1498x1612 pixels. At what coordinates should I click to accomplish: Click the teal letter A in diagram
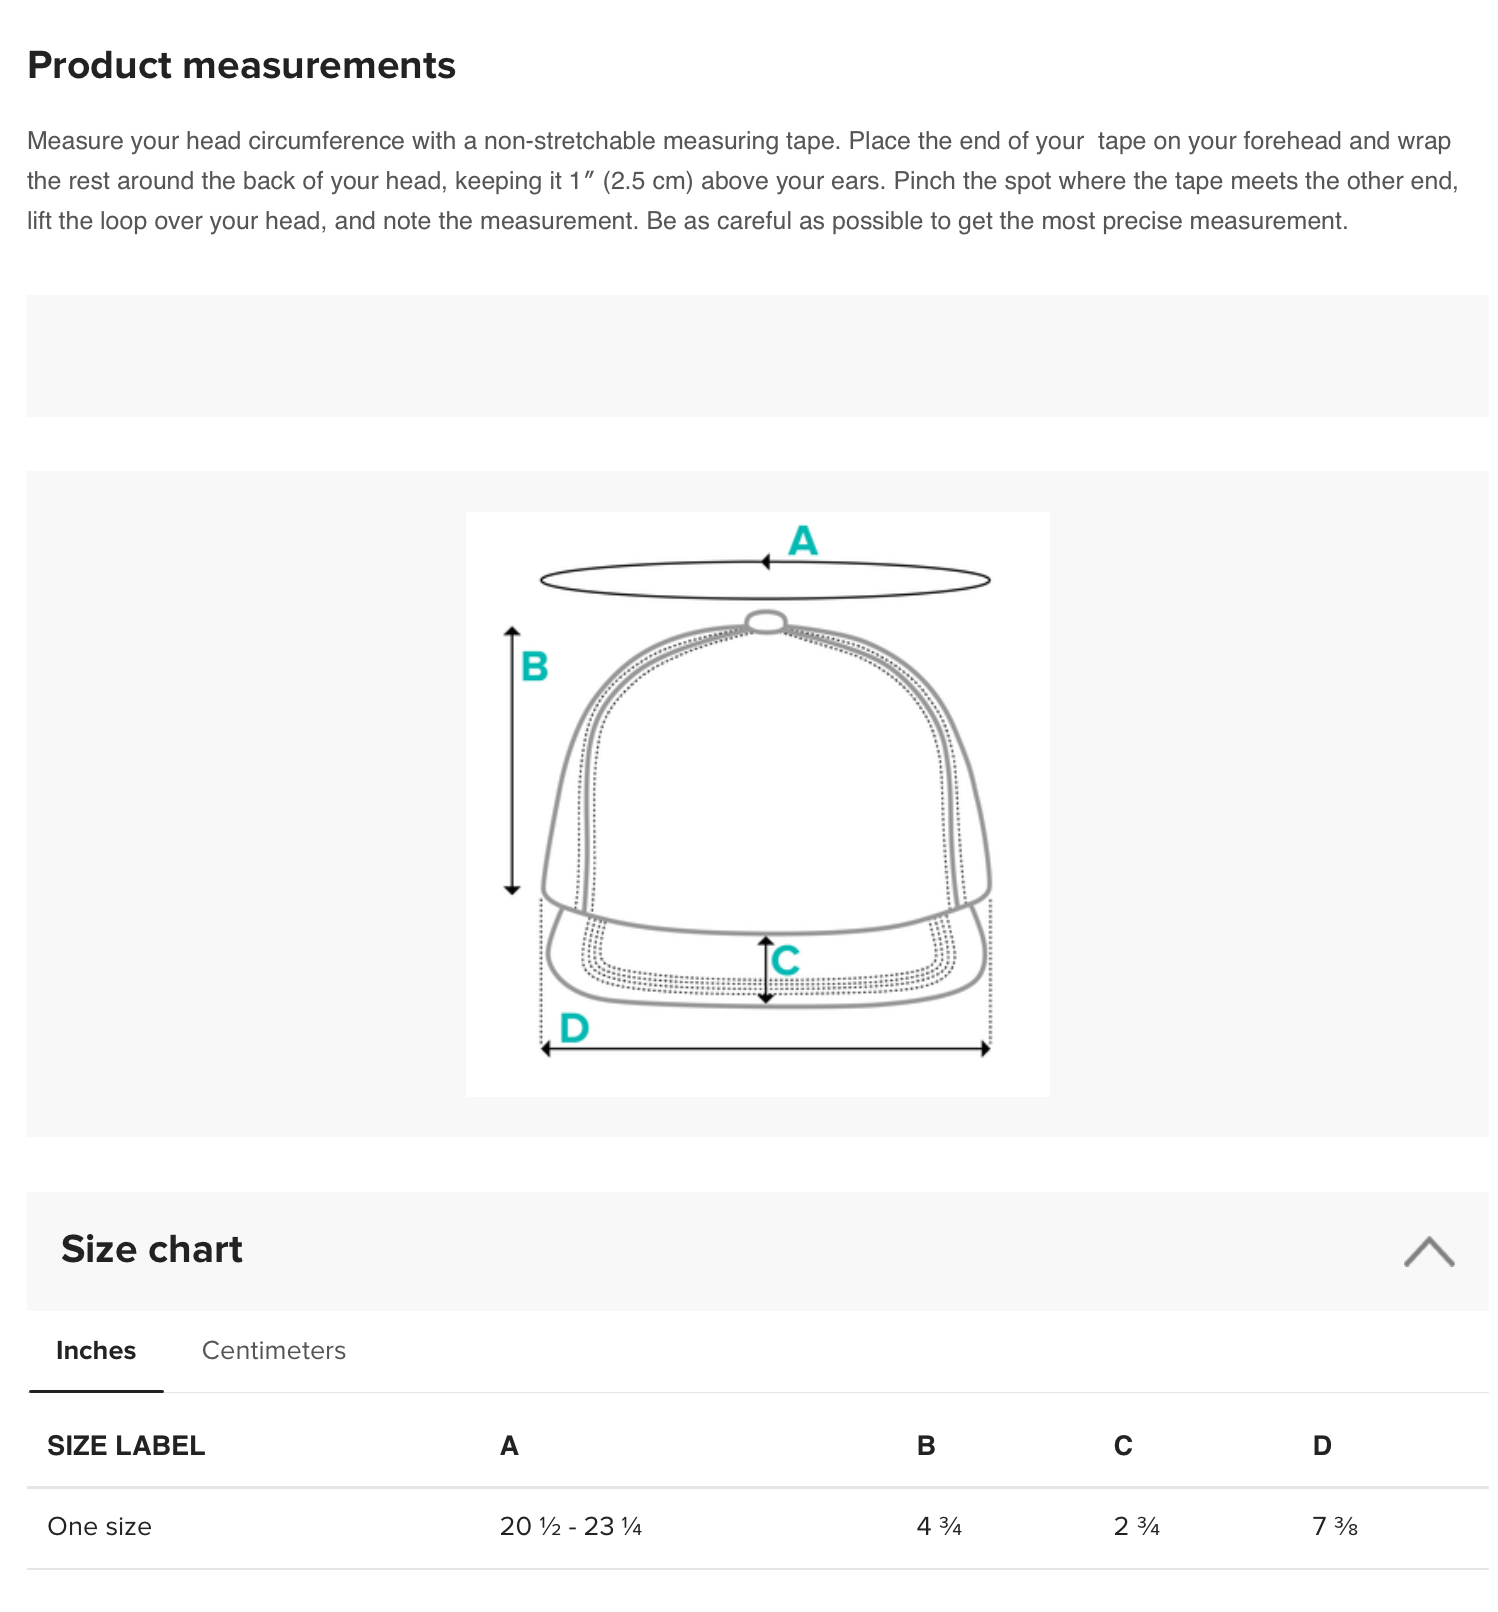pyautogui.click(x=803, y=541)
